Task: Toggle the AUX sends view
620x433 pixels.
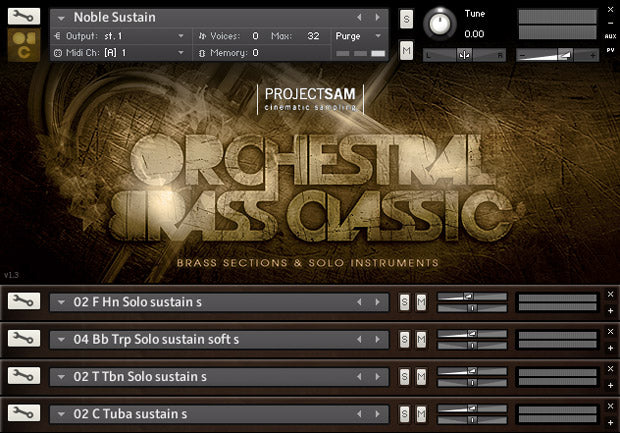Action: [611, 36]
